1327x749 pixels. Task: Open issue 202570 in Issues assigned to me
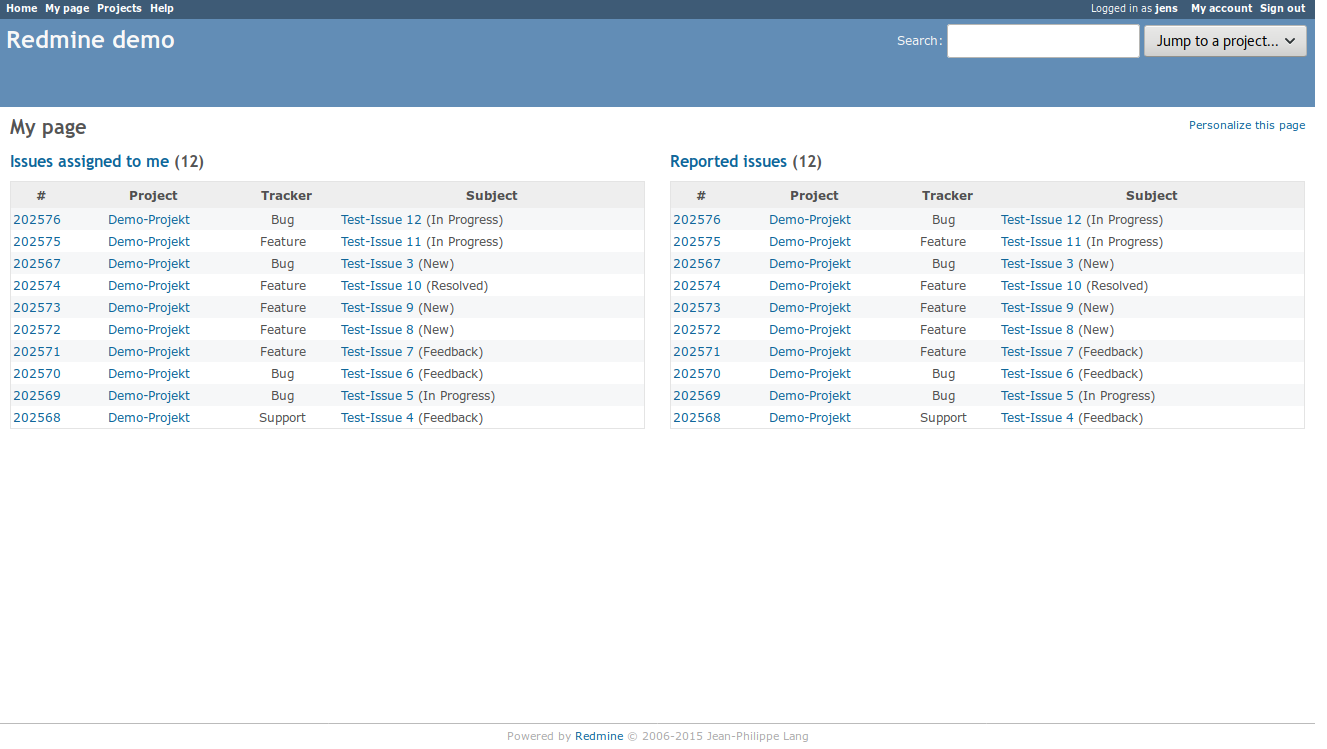pyautogui.click(x=37, y=374)
